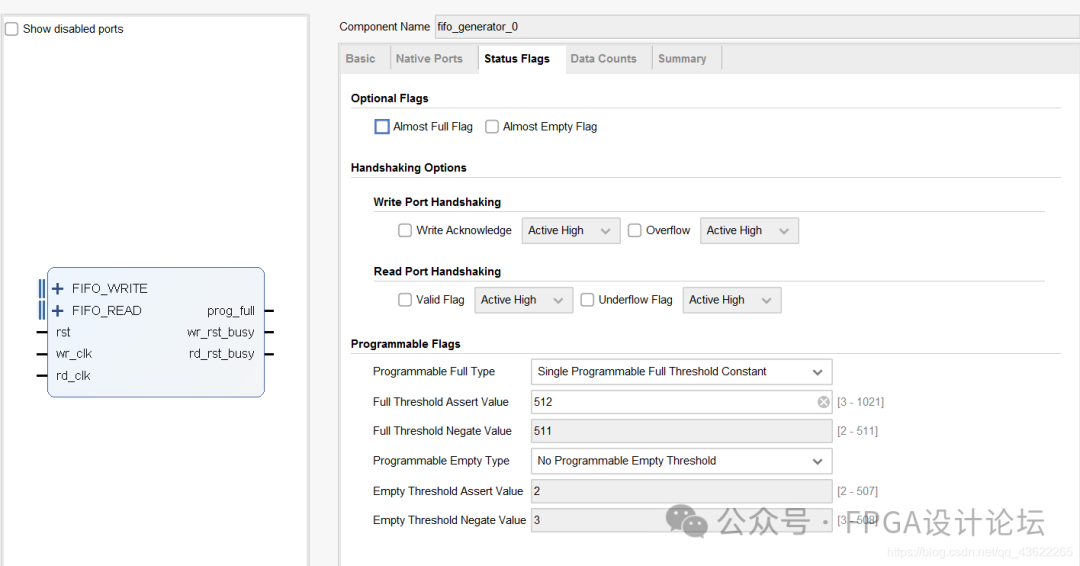Open the Summary tab
Viewport: 1080px width, 566px height.
pyautogui.click(x=682, y=59)
